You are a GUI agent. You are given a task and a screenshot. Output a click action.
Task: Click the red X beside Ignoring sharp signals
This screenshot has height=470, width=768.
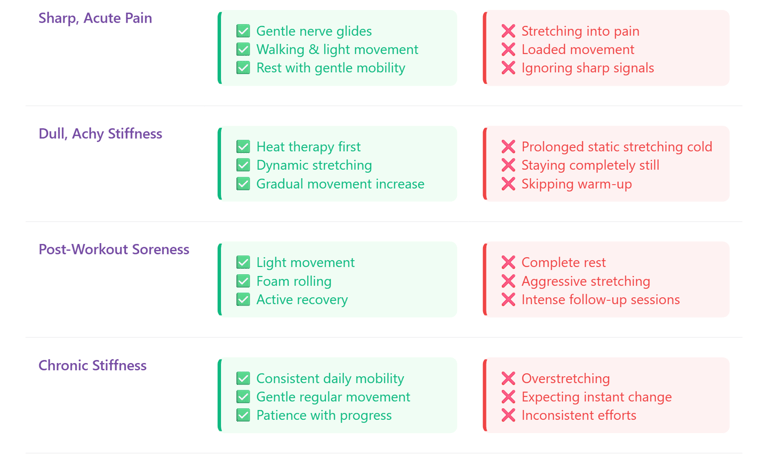(508, 68)
